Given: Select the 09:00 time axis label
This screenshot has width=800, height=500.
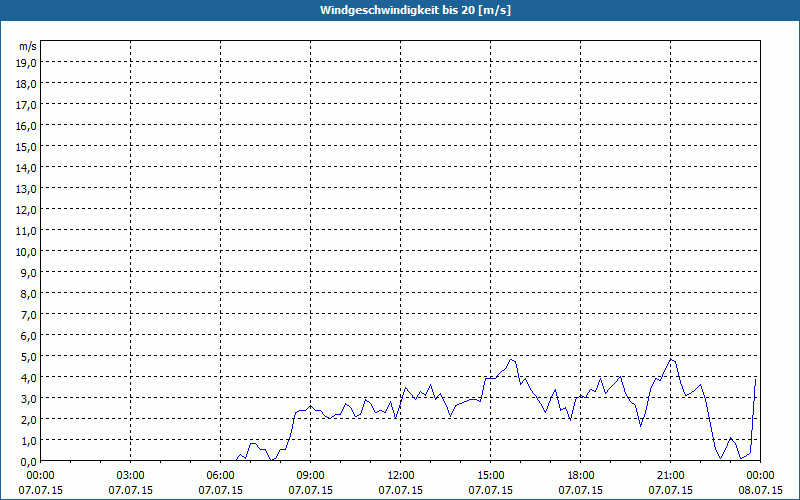Looking at the screenshot, I should coord(311,476).
